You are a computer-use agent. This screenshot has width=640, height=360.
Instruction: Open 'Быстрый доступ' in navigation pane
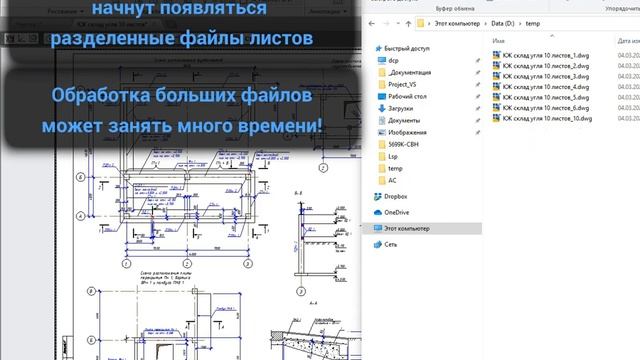407,49
